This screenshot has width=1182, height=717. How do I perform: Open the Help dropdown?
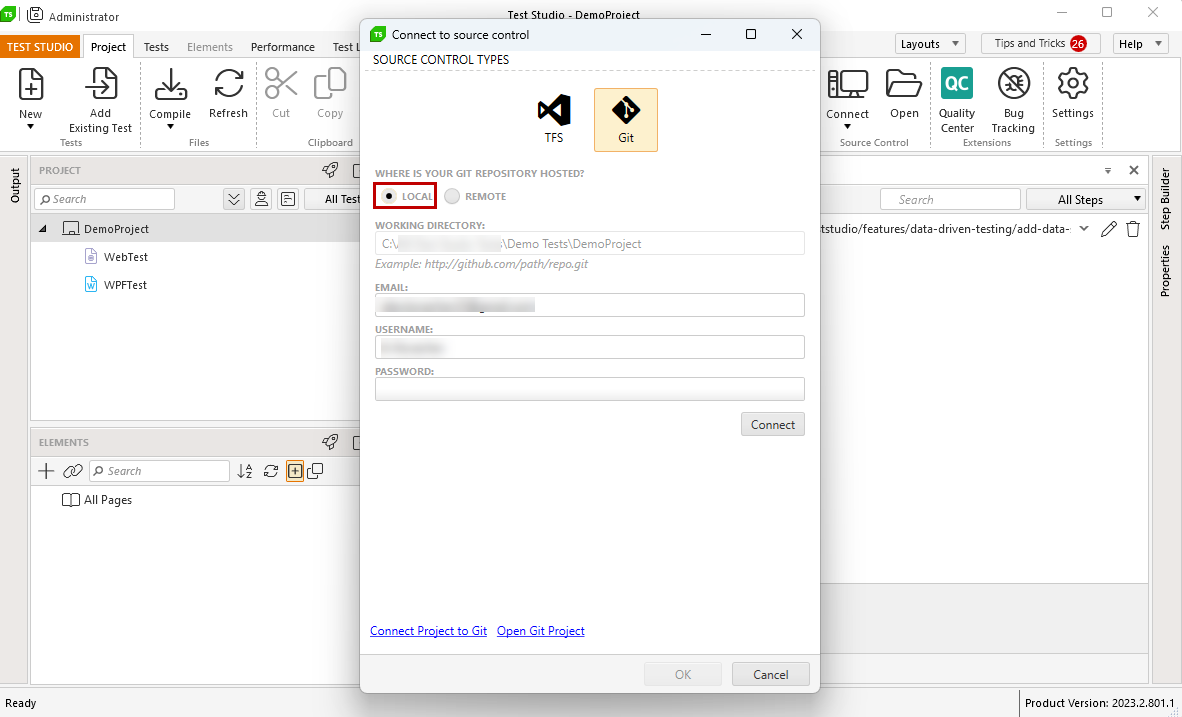(1141, 44)
